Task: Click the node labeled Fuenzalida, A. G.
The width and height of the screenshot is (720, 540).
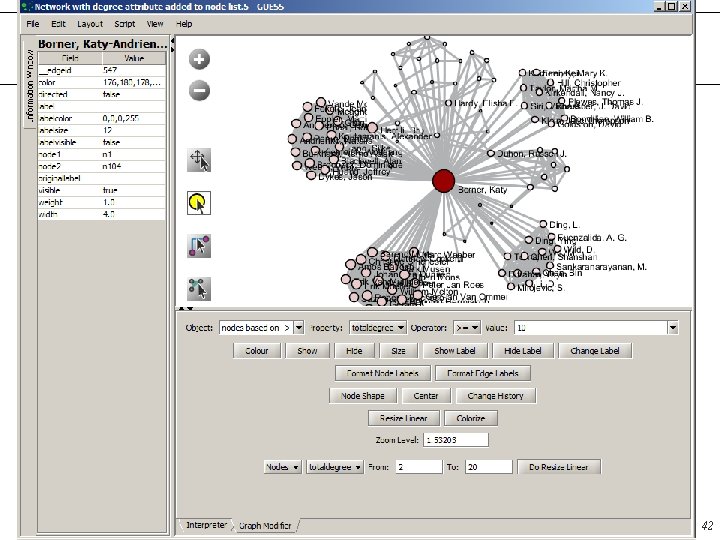Action: click(x=552, y=237)
